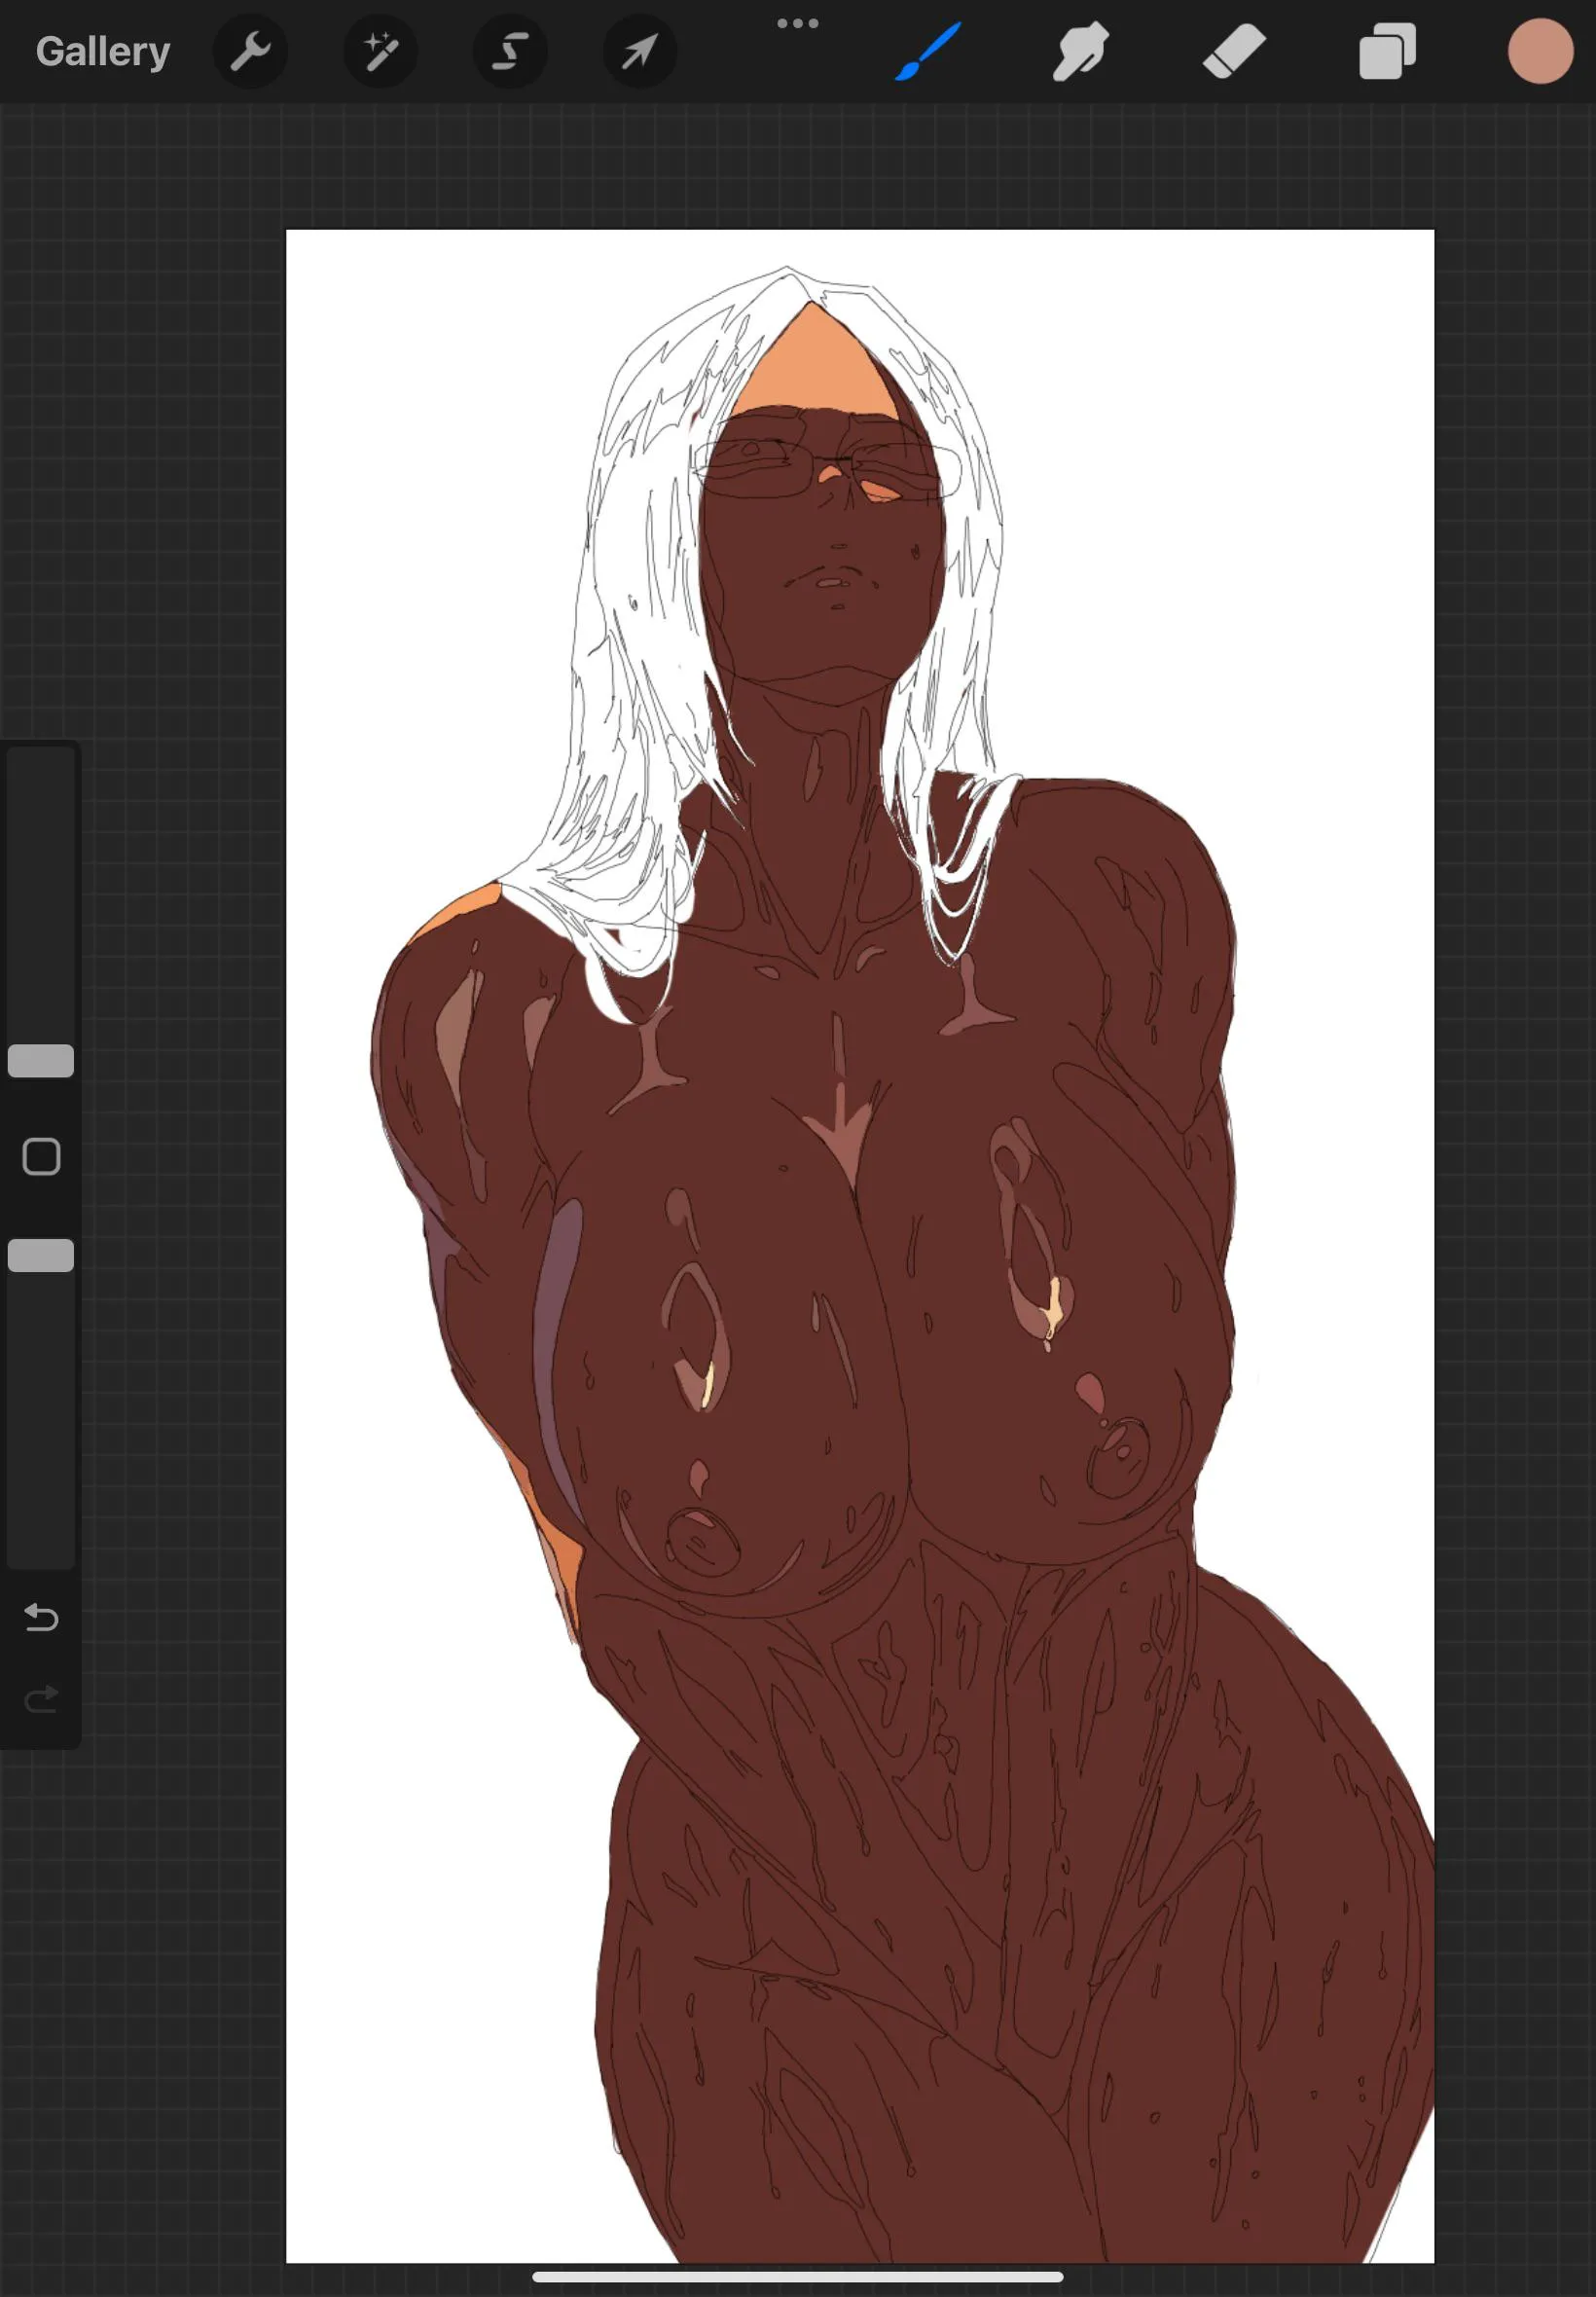Select the Transform arrow tool
Viewport: 1596px width, 2297px height.
(x=638, y=50)
